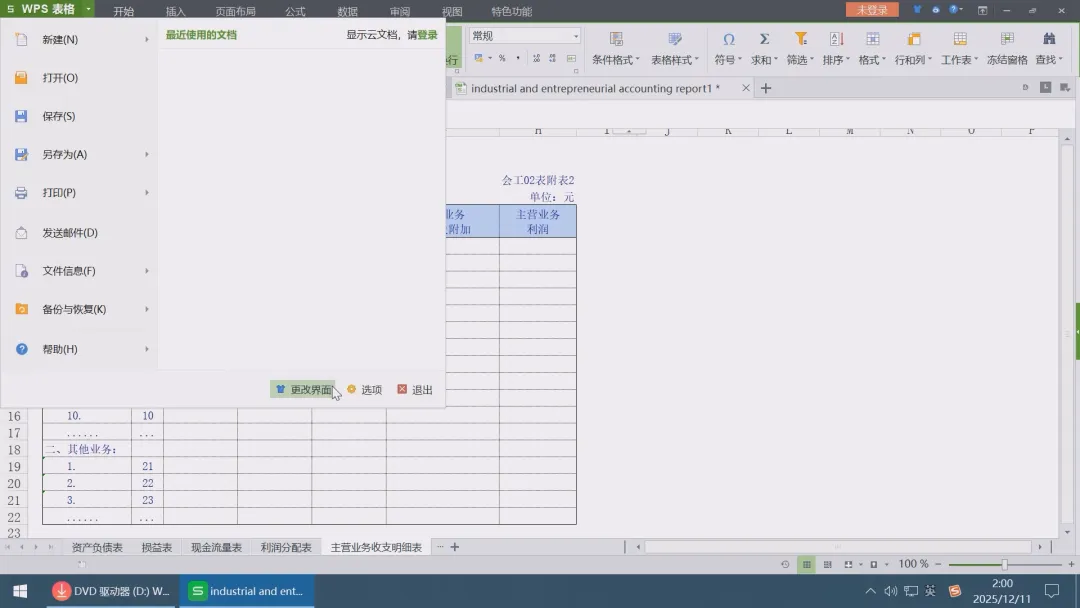Screen dimensions: 1080x608
Task: Select the 另存为(A) menu item
Action: [79, 155]
